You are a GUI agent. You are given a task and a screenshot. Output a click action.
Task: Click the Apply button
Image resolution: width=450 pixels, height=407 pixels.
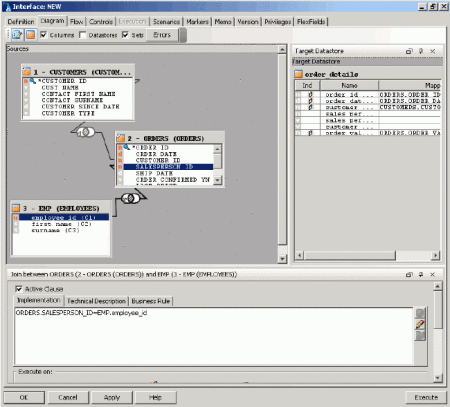(x=112, y=397)
